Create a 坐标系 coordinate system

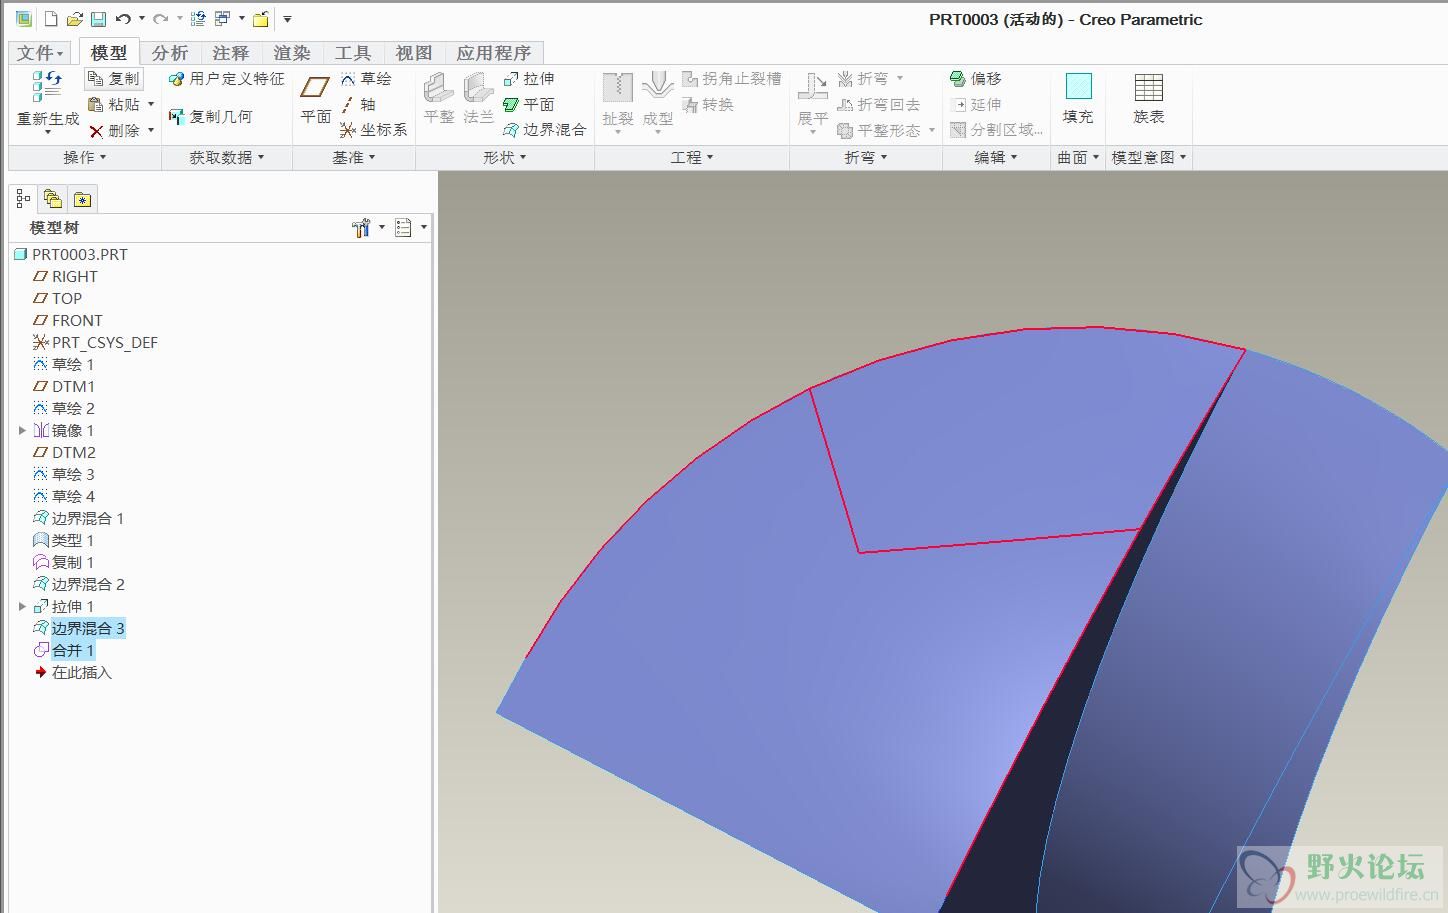(373, 130)
